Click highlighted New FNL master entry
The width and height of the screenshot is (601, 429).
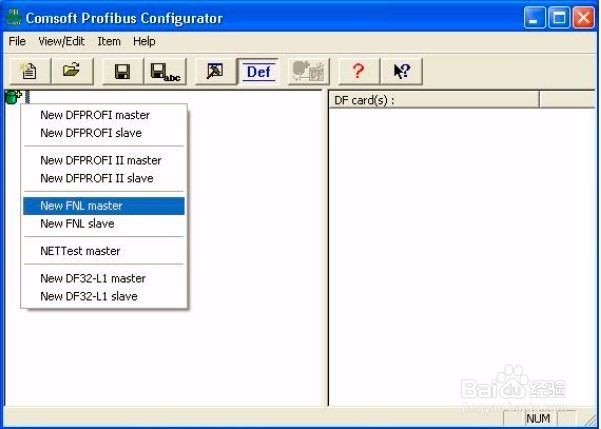pyautogui.click(x=104, y=206)
